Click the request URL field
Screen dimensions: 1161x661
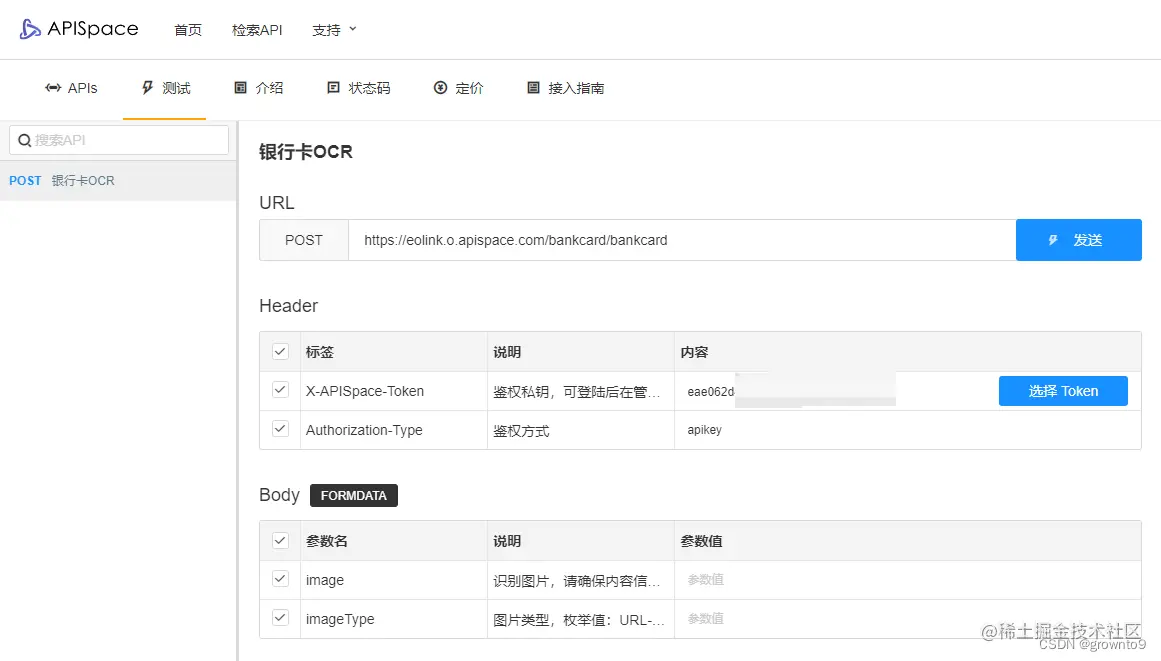[682, 240]
